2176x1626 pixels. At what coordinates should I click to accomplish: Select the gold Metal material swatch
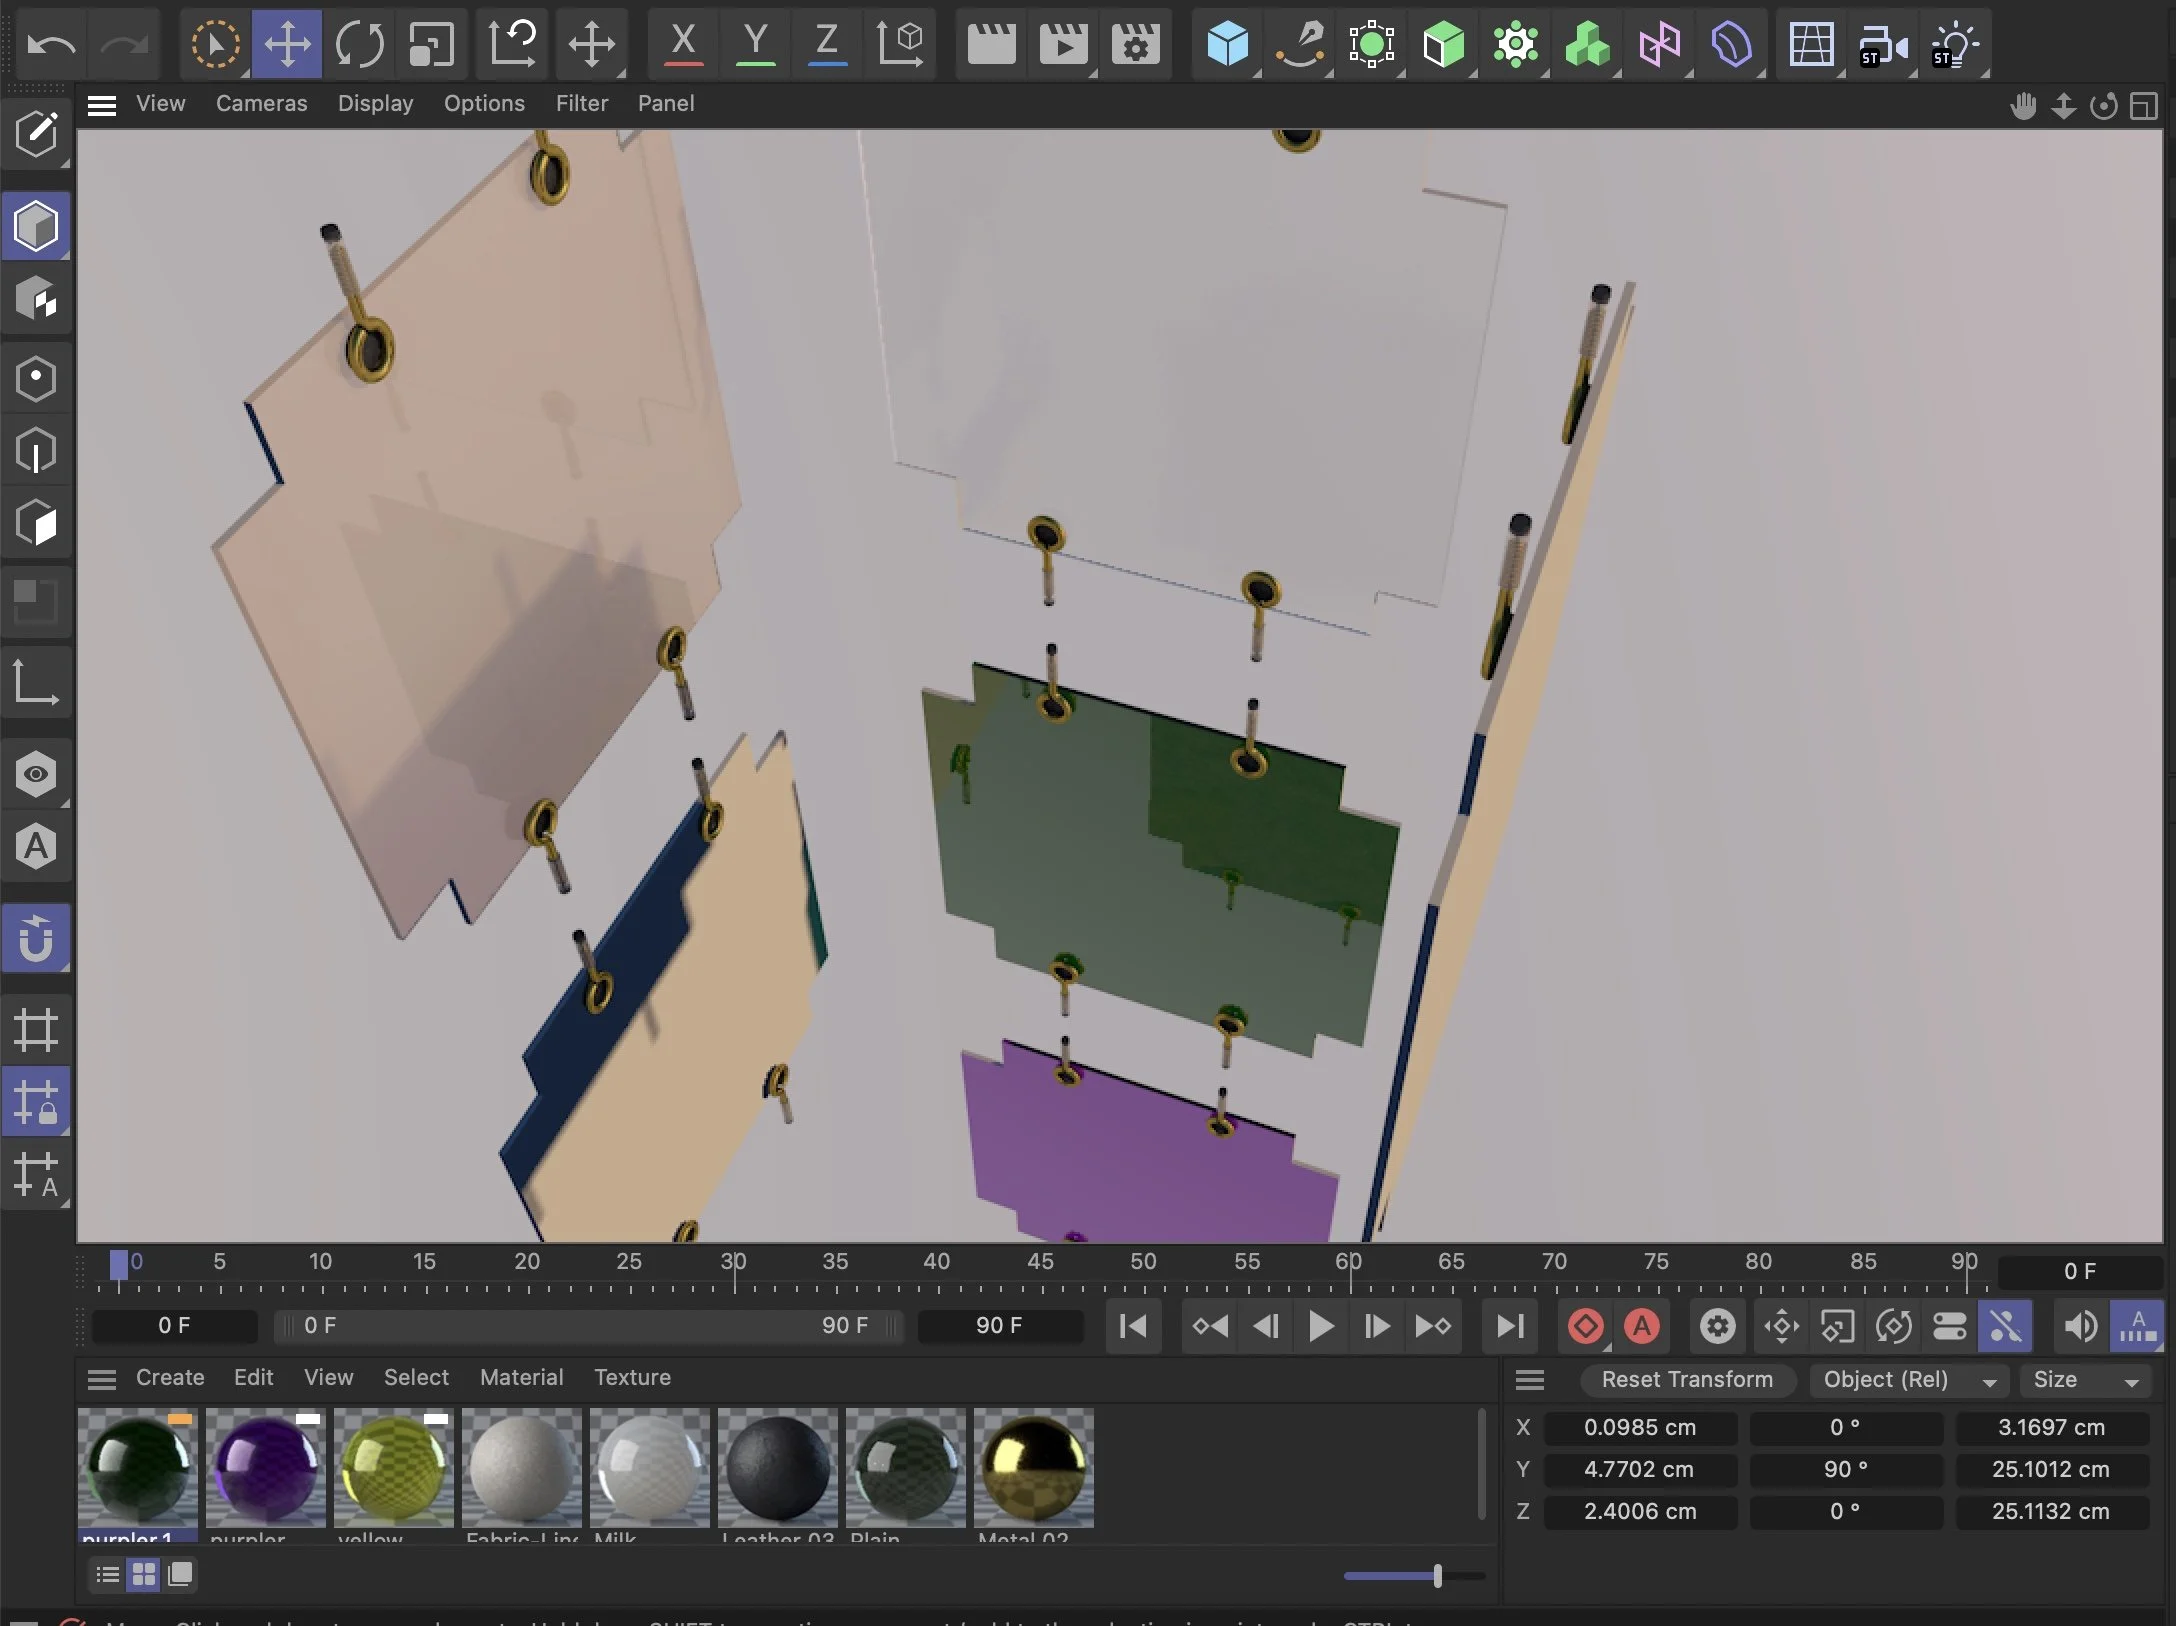pos(1034,1468)
